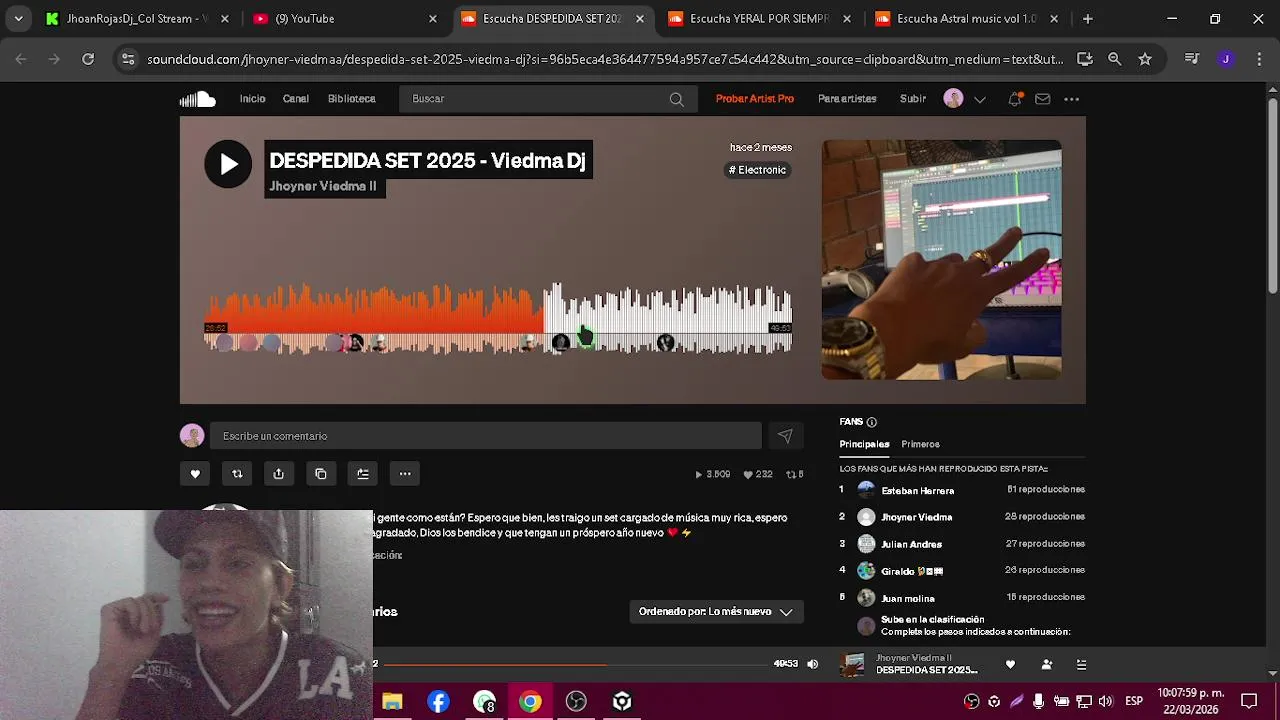Open Facebook from the taskbar
The width and height of the screenshot is (1280, 720).
coord(438,702)
